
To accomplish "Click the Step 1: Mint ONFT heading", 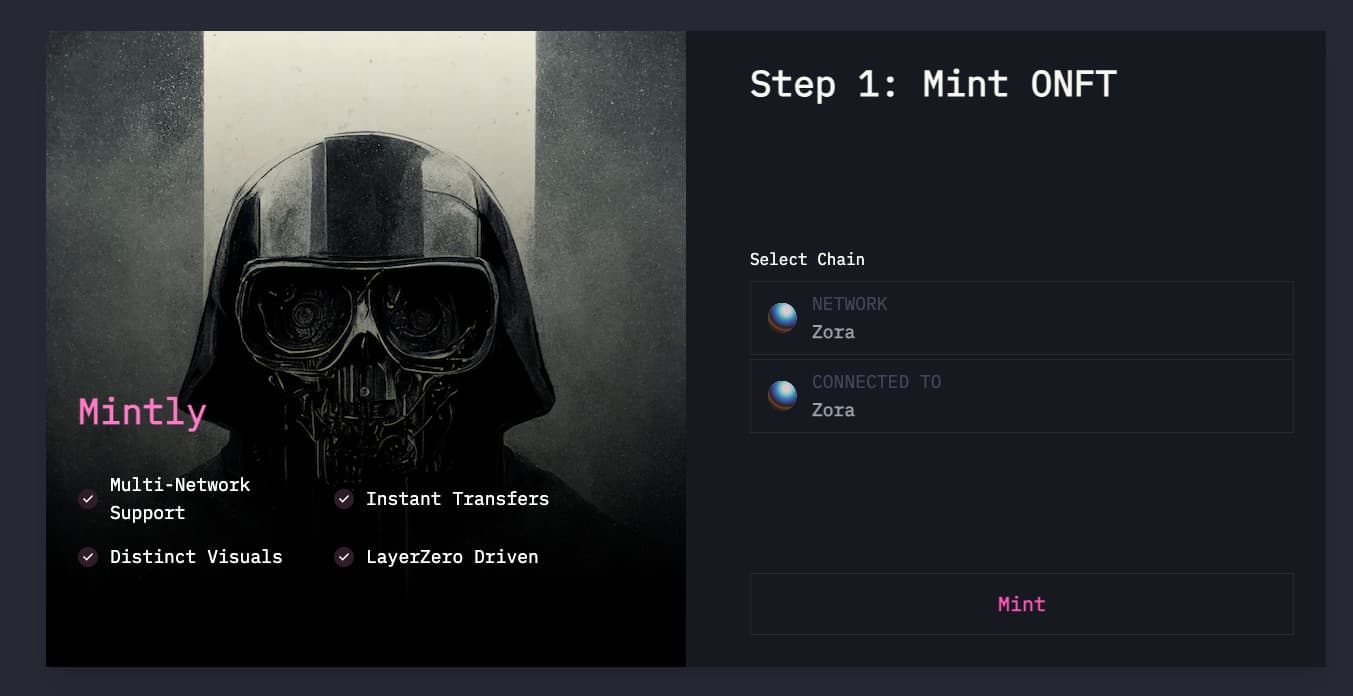I will click(933, 84).
